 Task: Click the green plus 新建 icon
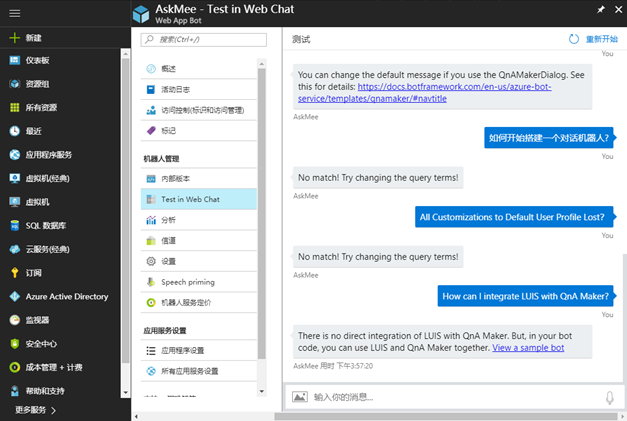[14, 38]
